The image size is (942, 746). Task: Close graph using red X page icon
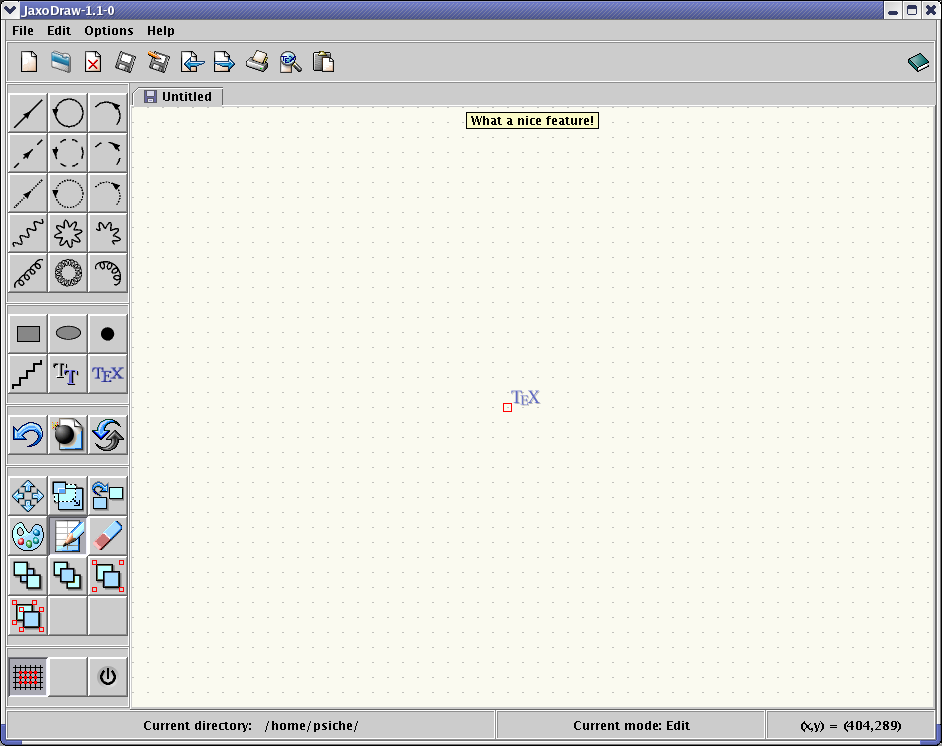[x=93, y=62]
